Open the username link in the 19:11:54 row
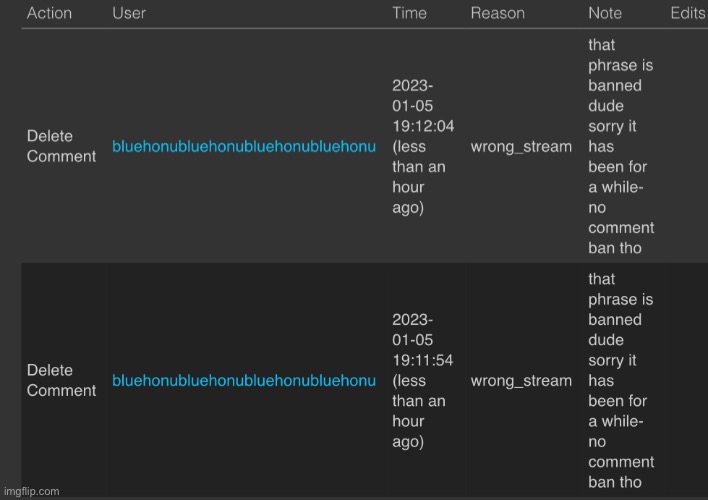This screenshot has height=500, width=708. coord(244,381)
